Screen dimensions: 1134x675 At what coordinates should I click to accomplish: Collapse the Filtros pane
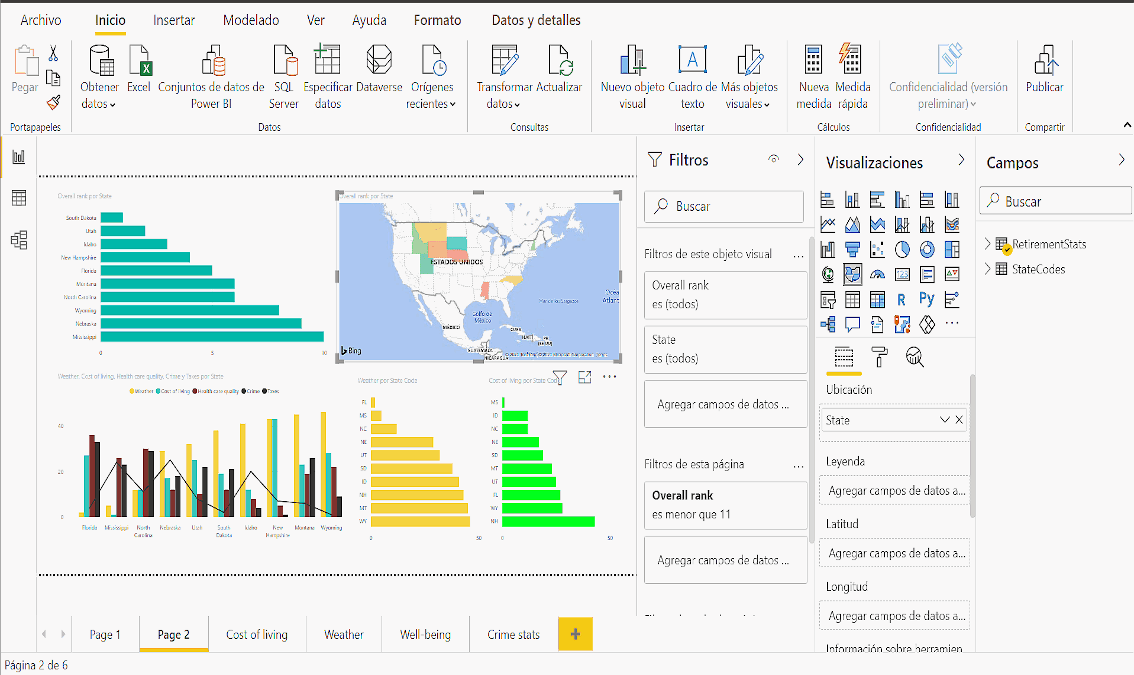(801, 160)
